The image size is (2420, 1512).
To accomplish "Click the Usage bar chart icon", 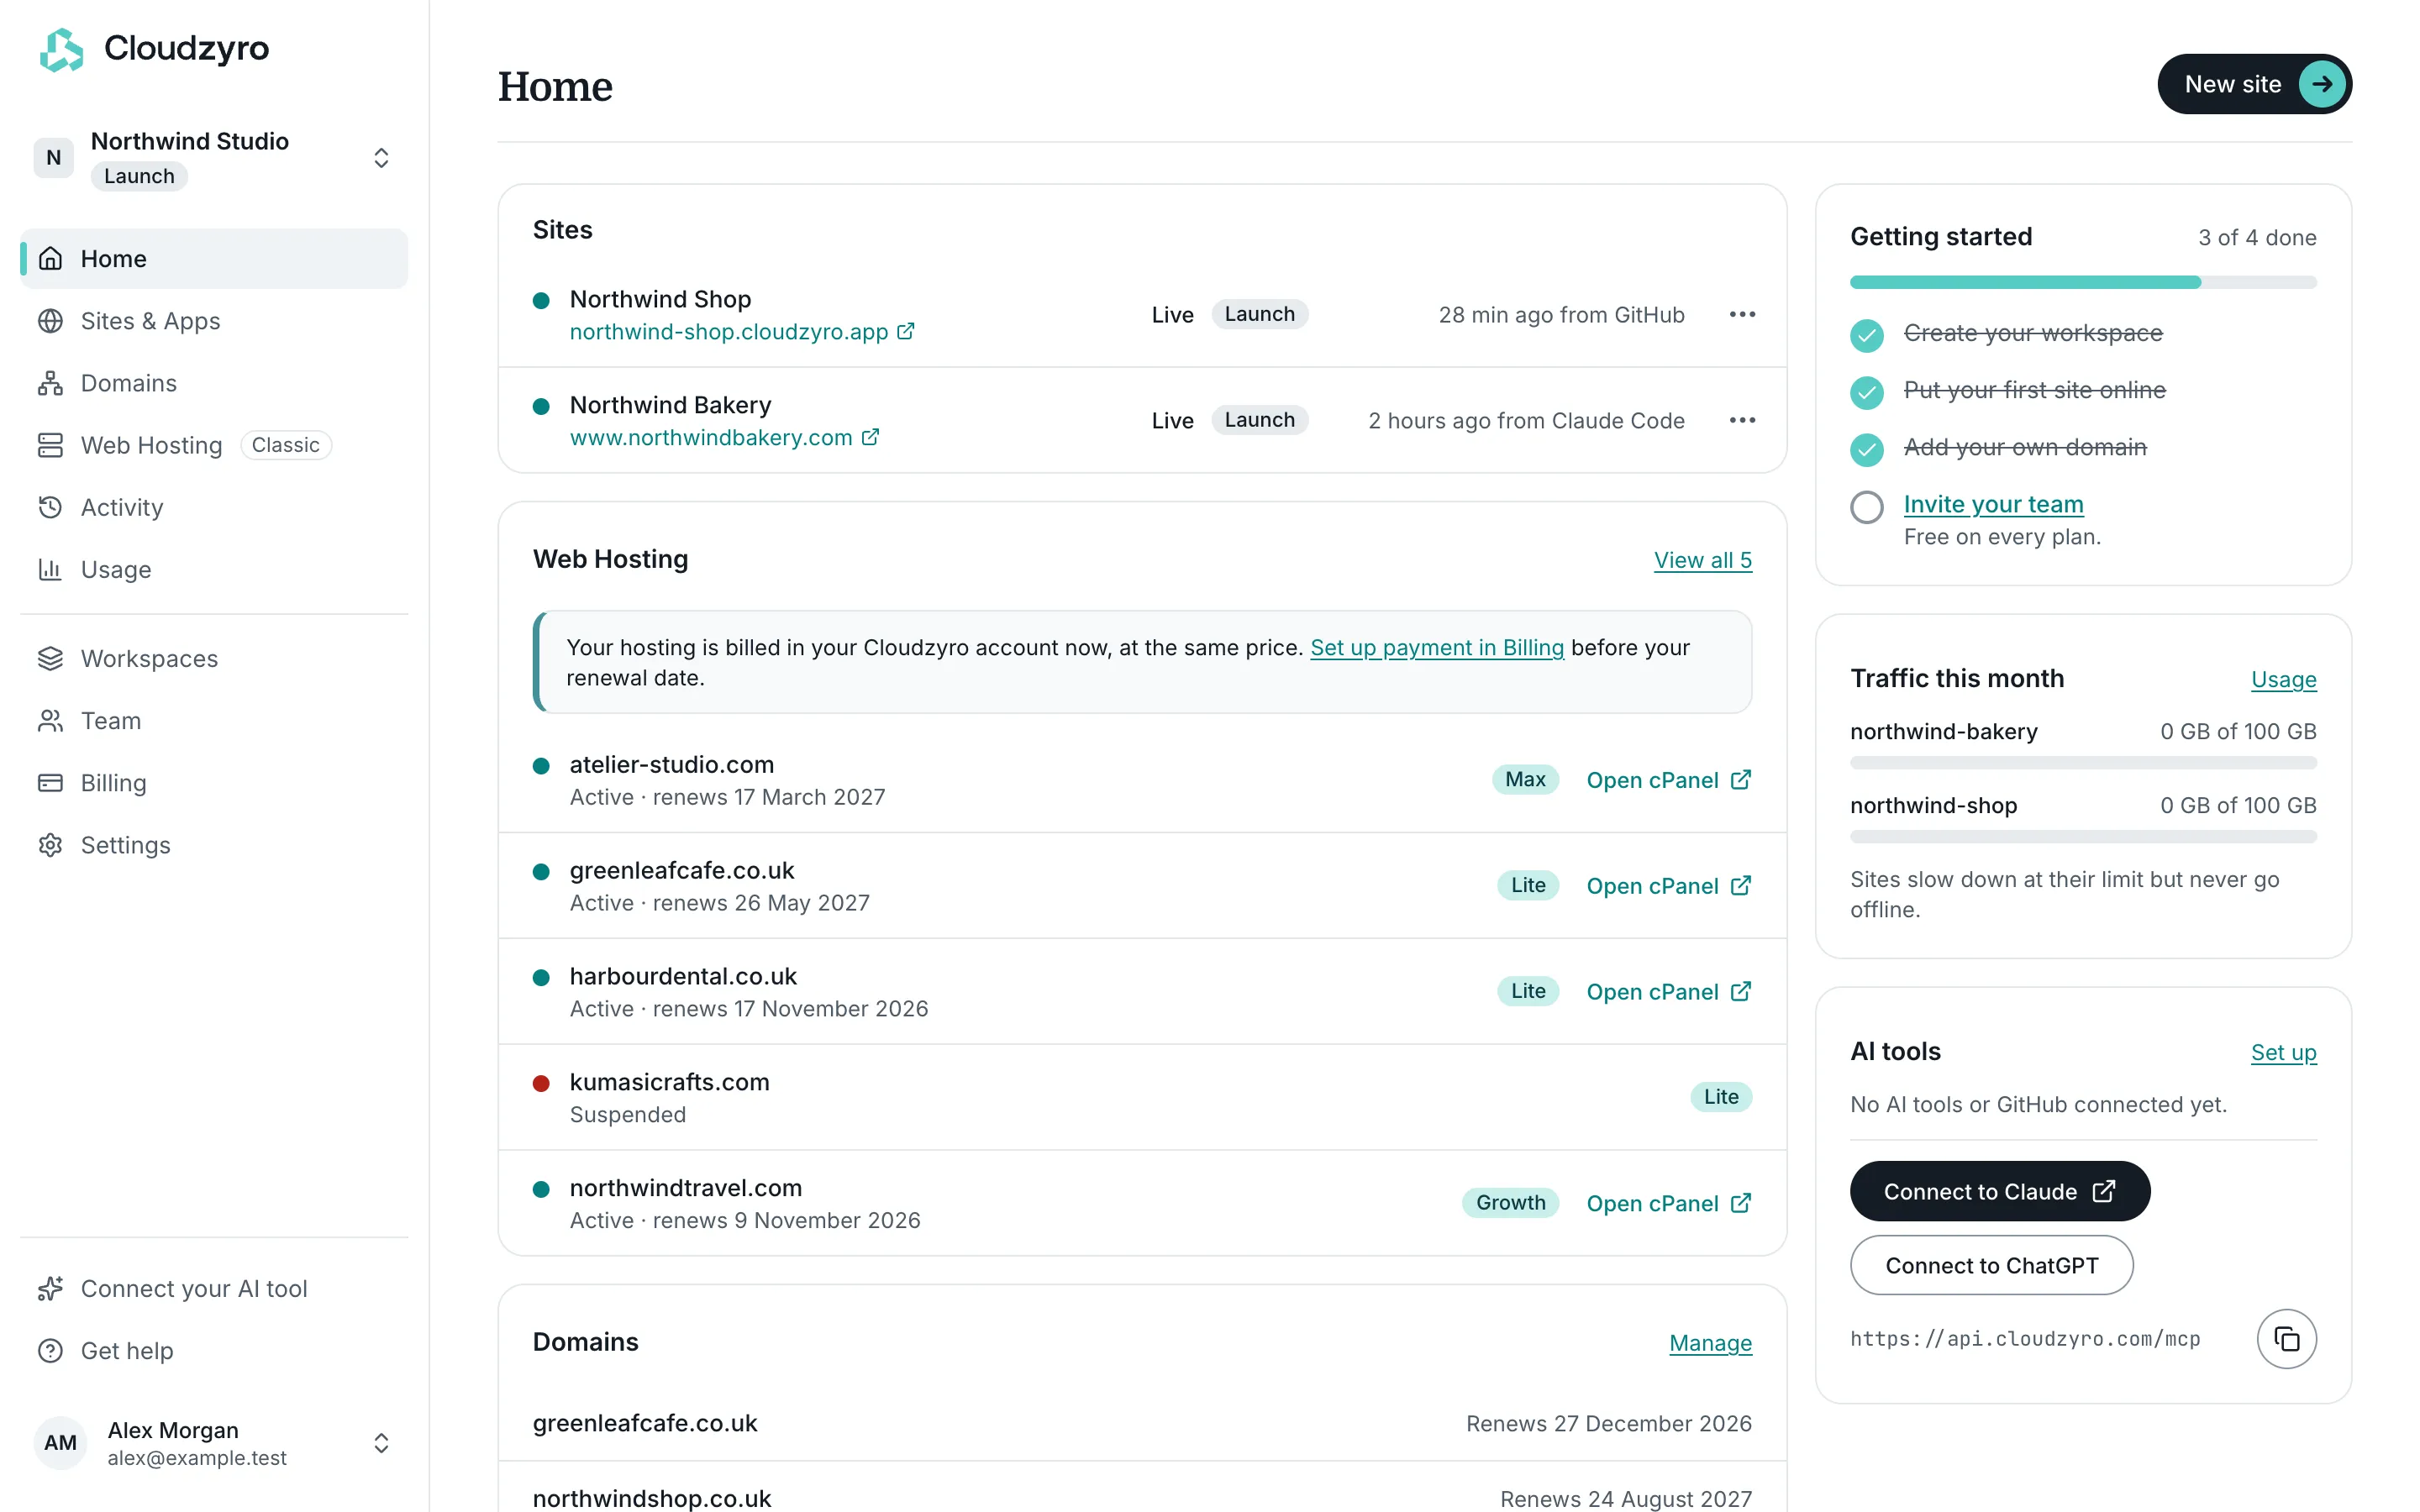I will pyautogui.click(x=51, y=569).
